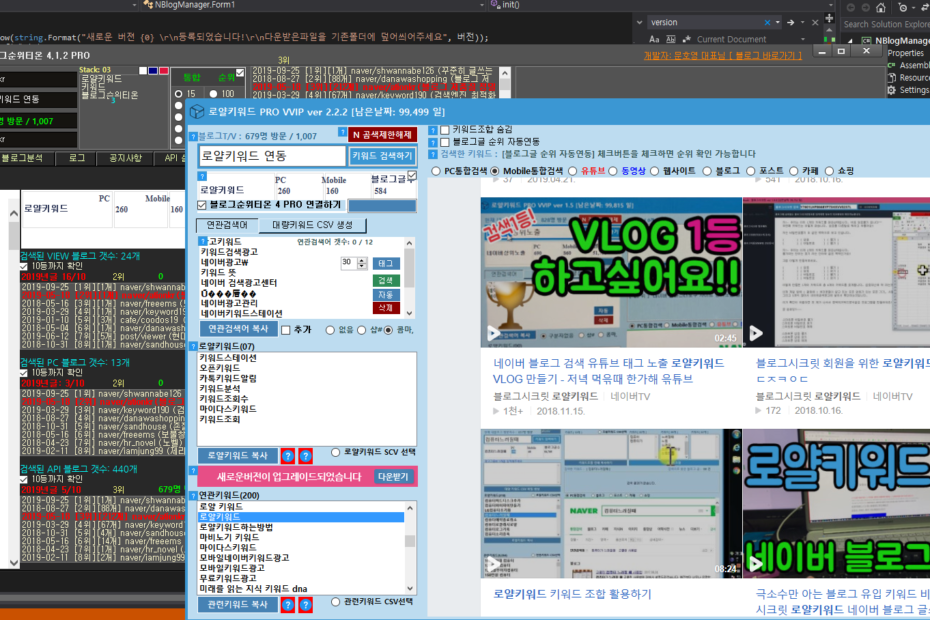This screenshot has width=930, height=620.
Task: Select 쇼핑 search type
Action: 829,171
